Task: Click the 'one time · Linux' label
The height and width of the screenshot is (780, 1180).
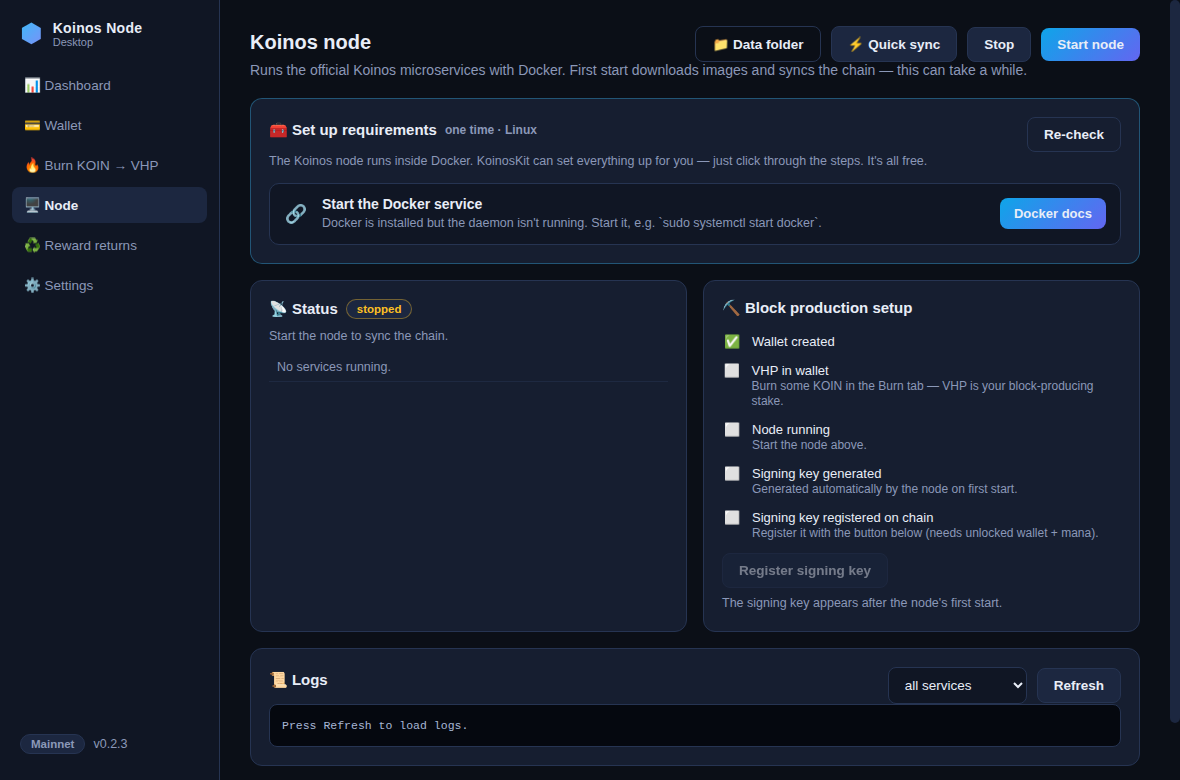Action: tap(491, 130)
